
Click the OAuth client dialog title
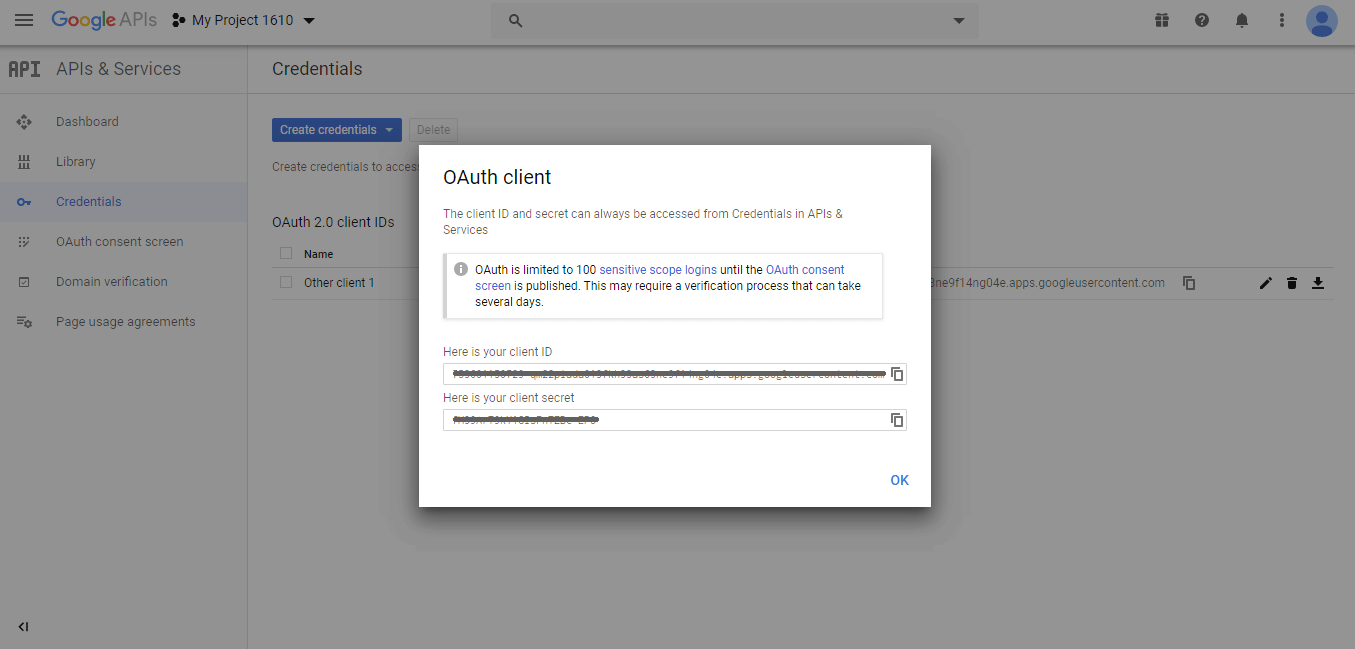coord(497,177)
